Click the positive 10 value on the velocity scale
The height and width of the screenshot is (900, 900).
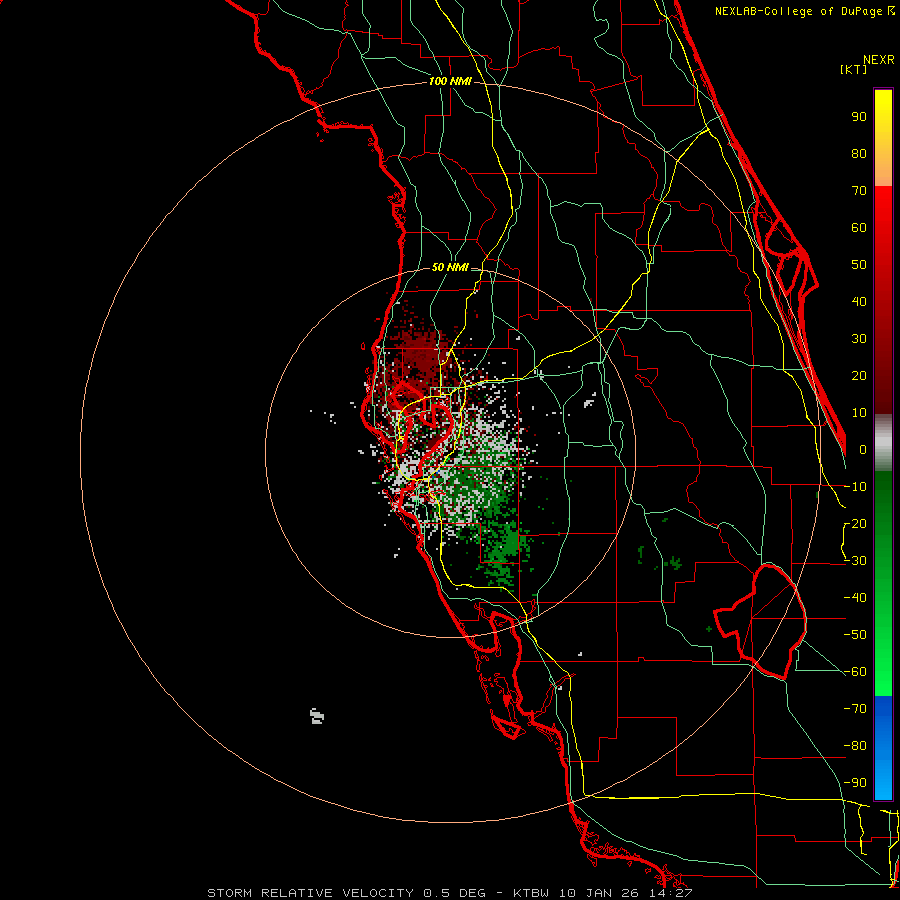pyautogui.click(x=859, y=413)
